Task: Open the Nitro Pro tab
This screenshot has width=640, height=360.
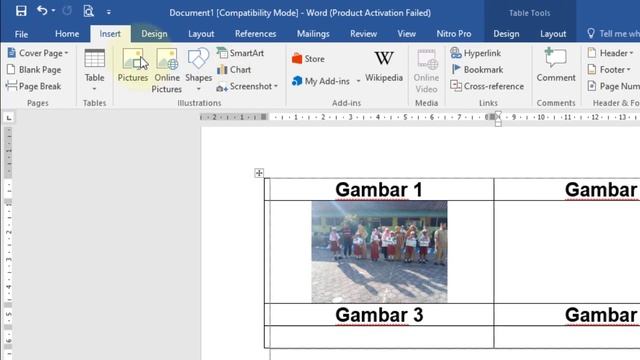Action: coord(454,34)
